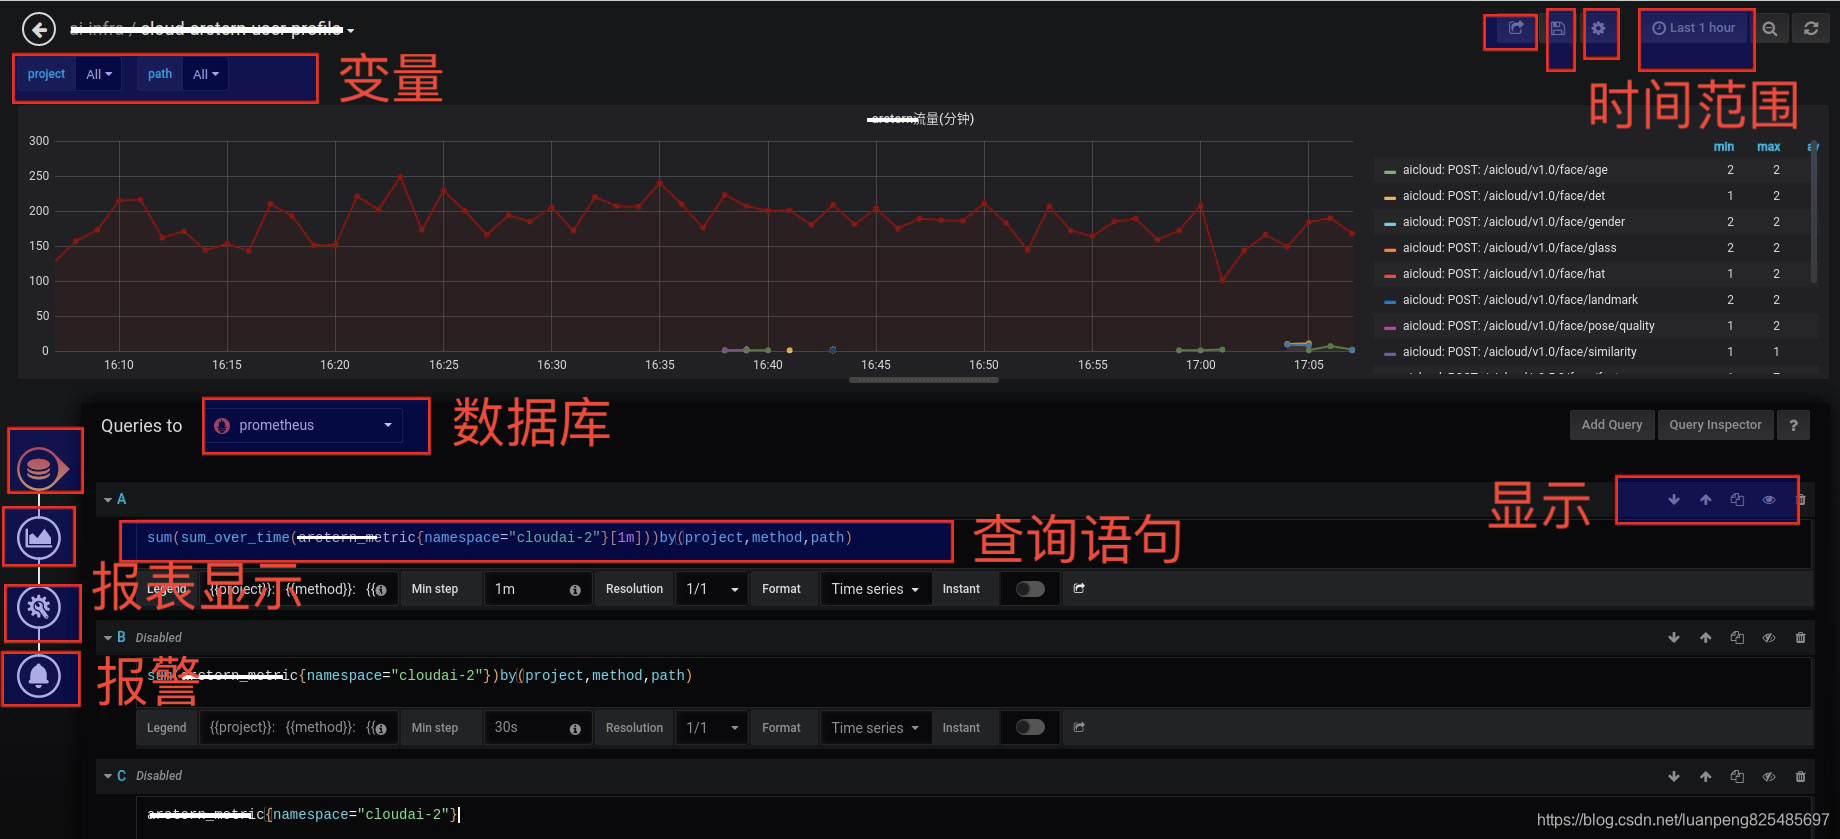Duplicate query C
Viewport: 1840px width, 839px height.
(1737, 777)
